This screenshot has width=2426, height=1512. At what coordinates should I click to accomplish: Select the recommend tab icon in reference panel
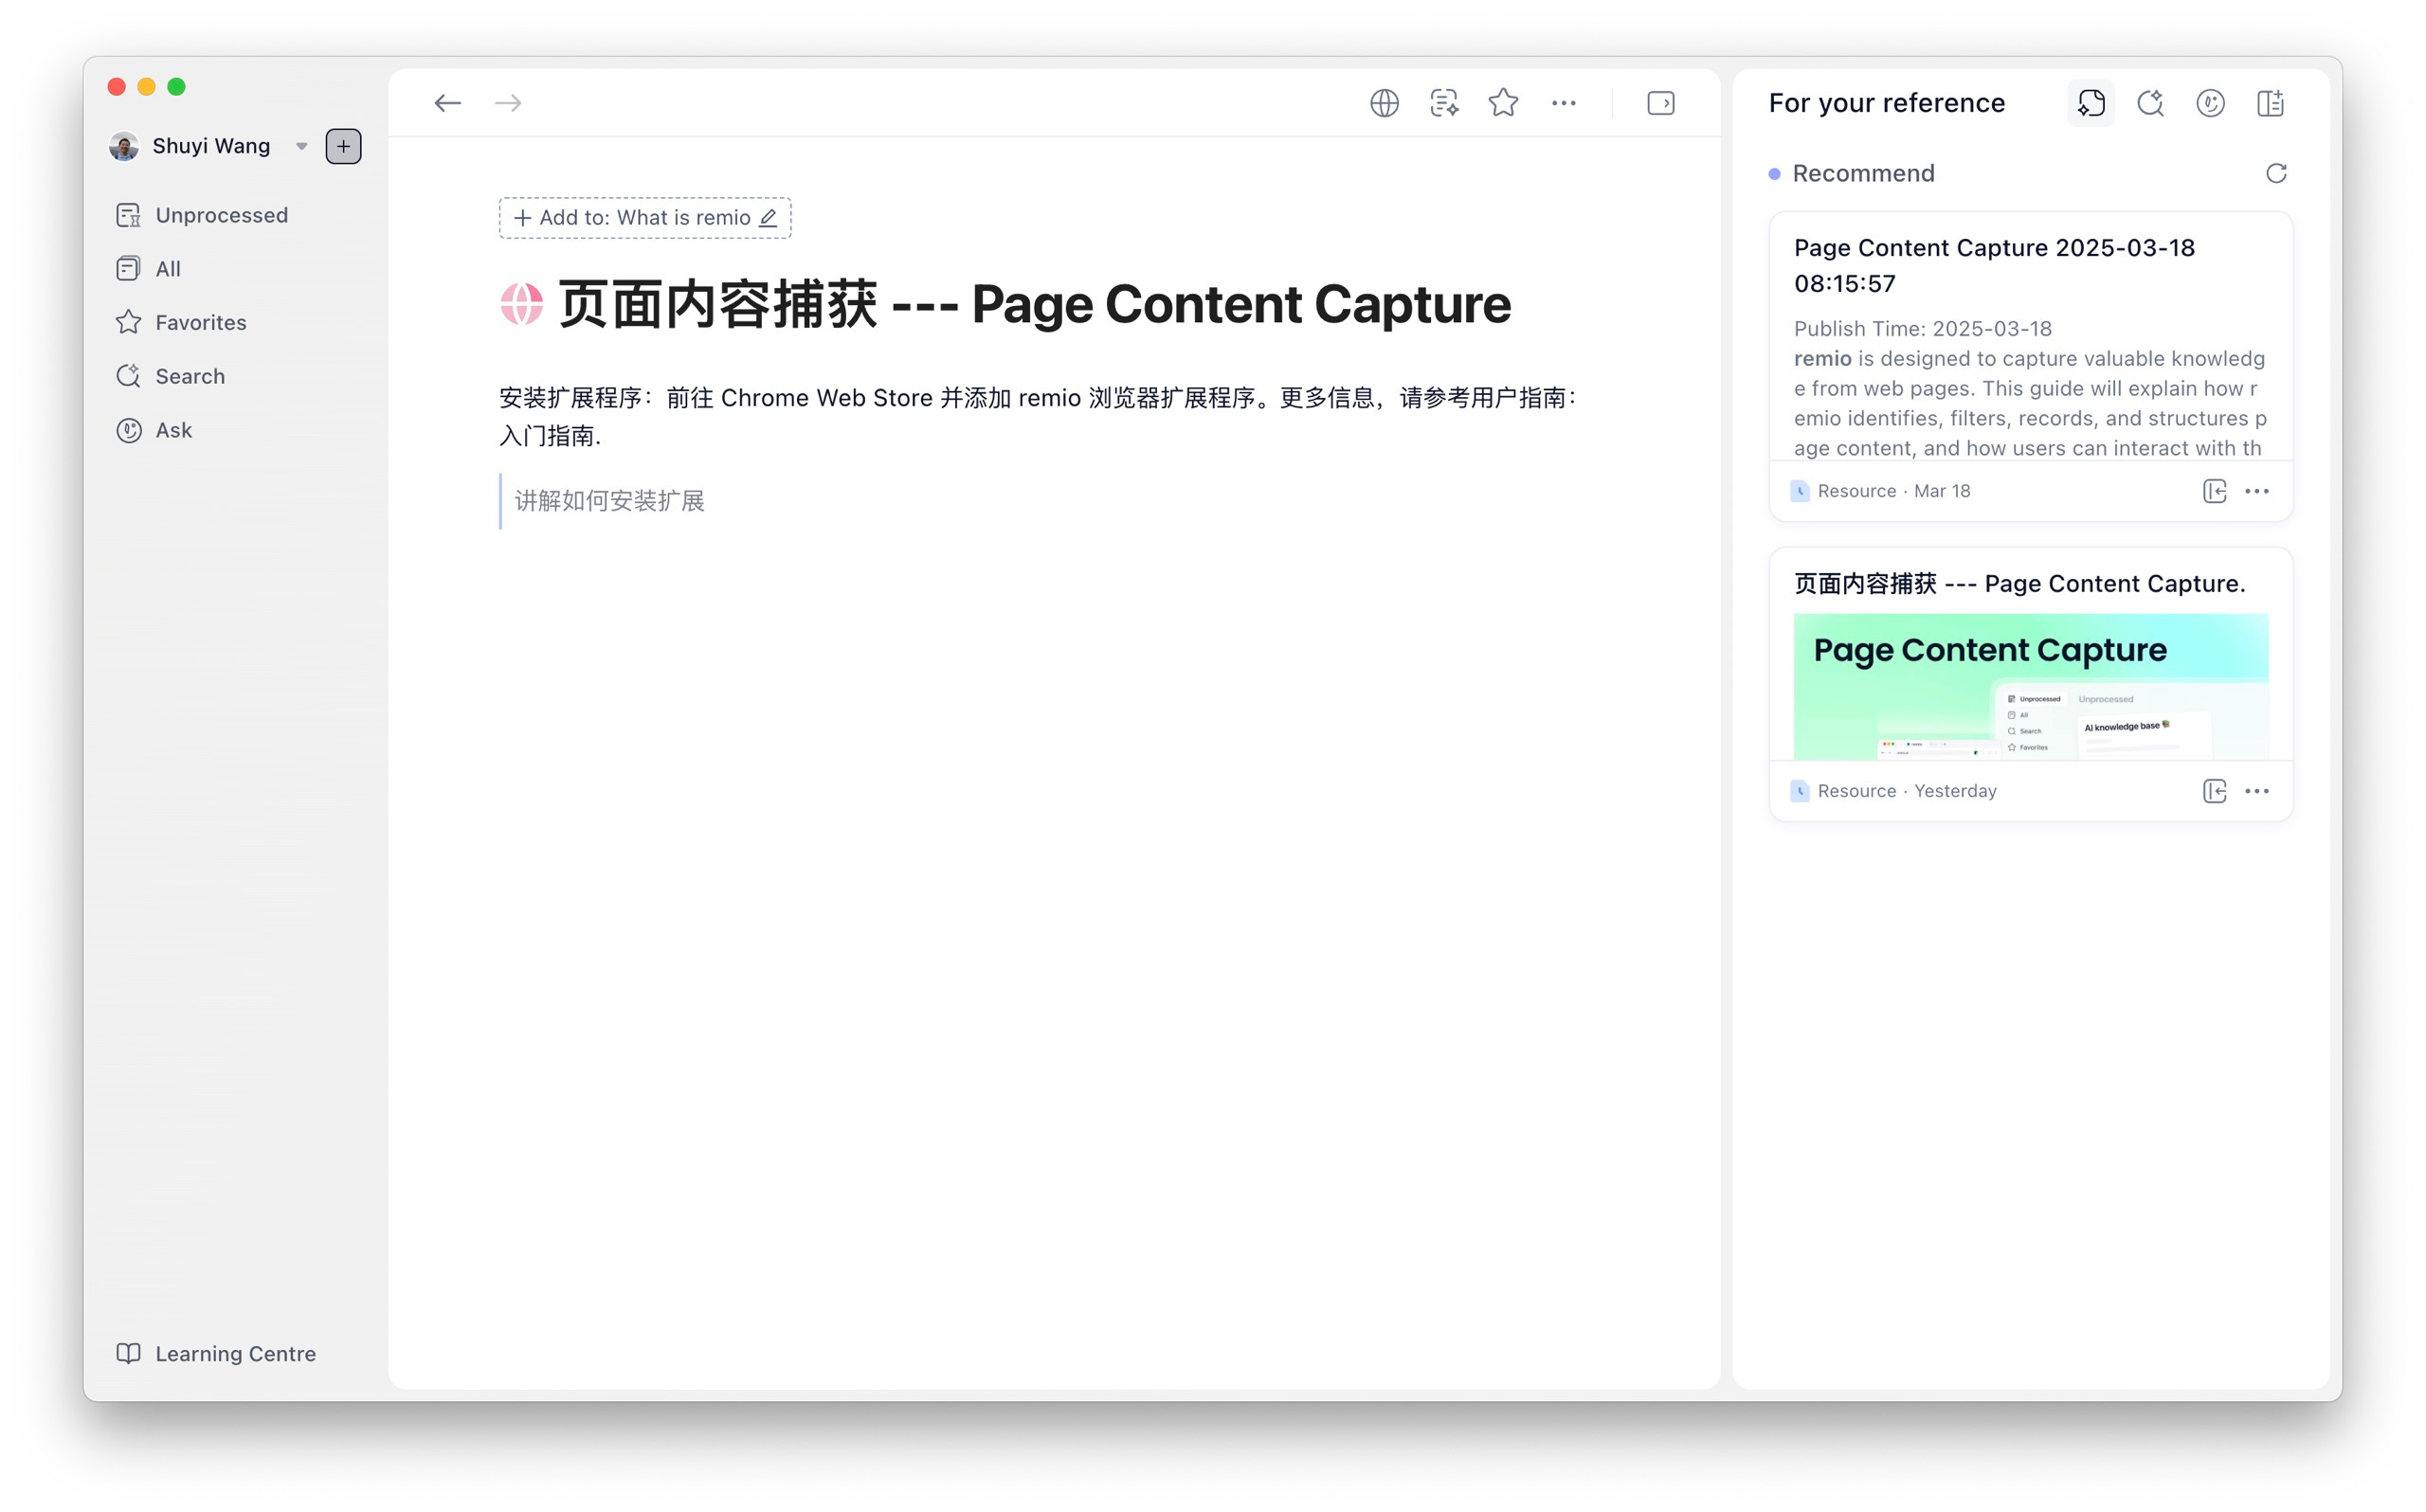(2090, 103)
